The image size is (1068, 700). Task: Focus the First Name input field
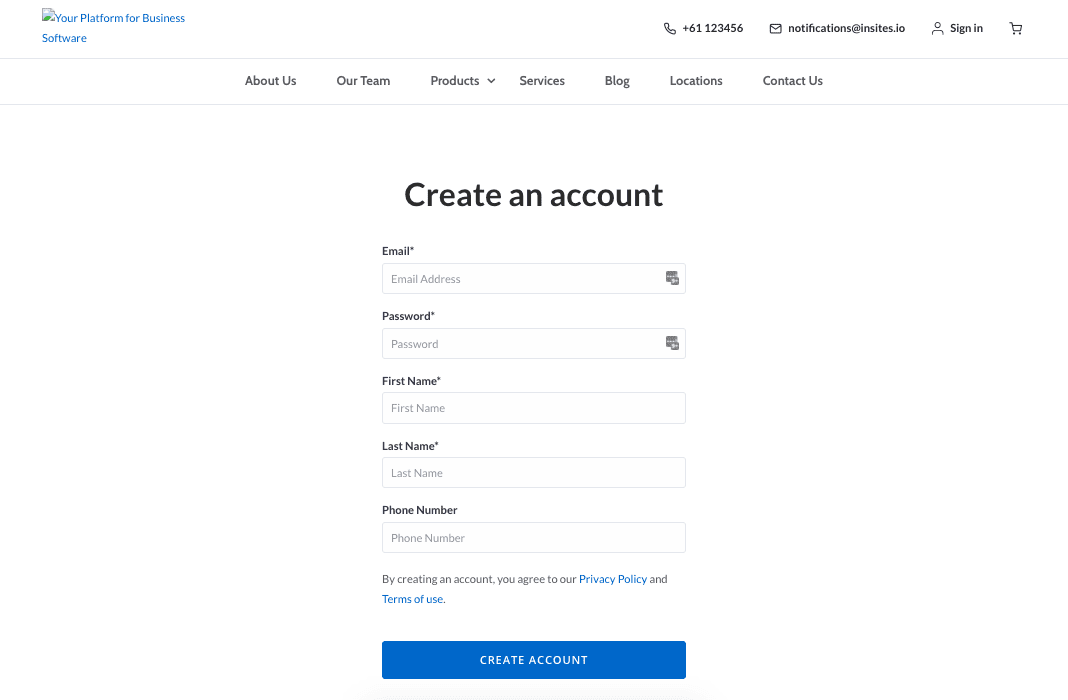(x=534, y=408)
